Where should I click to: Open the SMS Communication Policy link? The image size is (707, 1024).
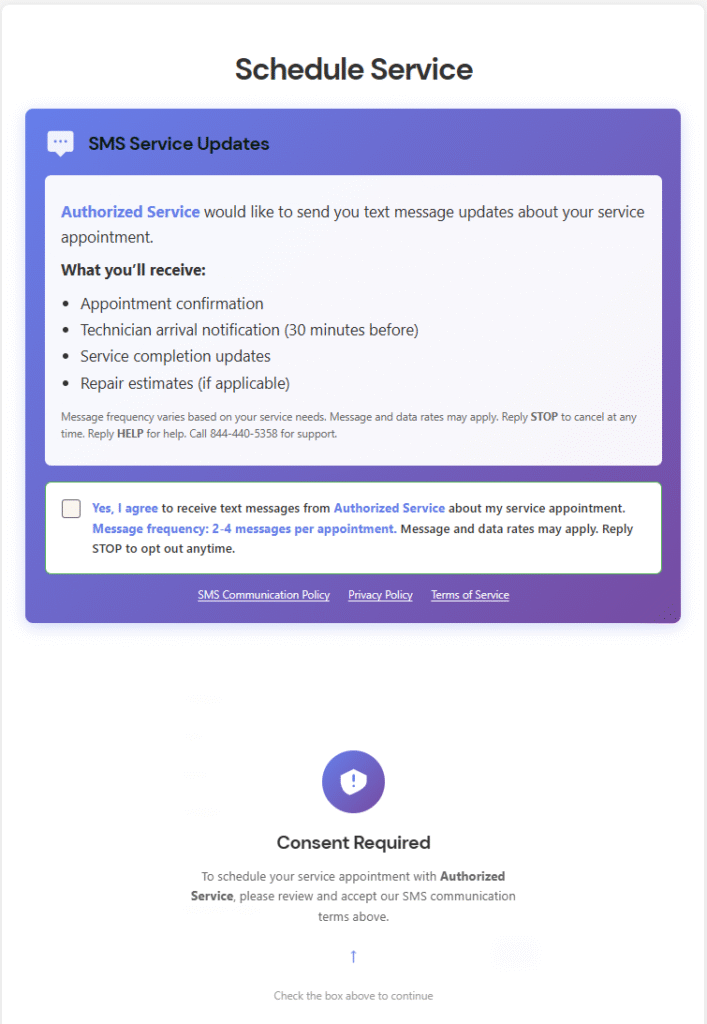pos(264,595)
